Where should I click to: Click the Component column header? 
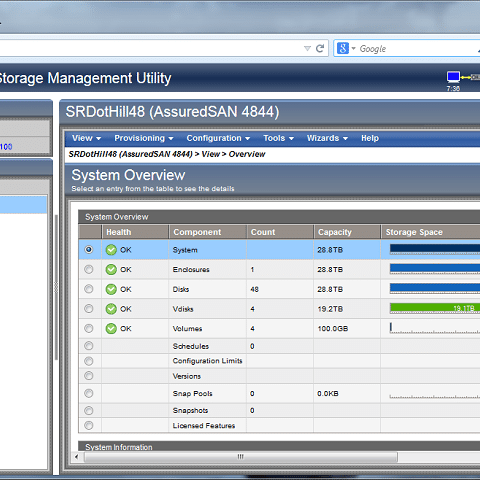208,232
